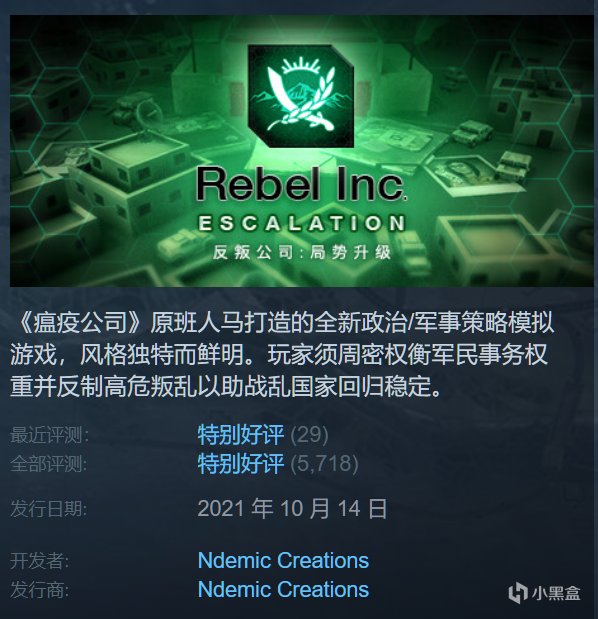Open the recent reviews 特别好评 link
Screen dimensions: 598x619
[241, 435]
